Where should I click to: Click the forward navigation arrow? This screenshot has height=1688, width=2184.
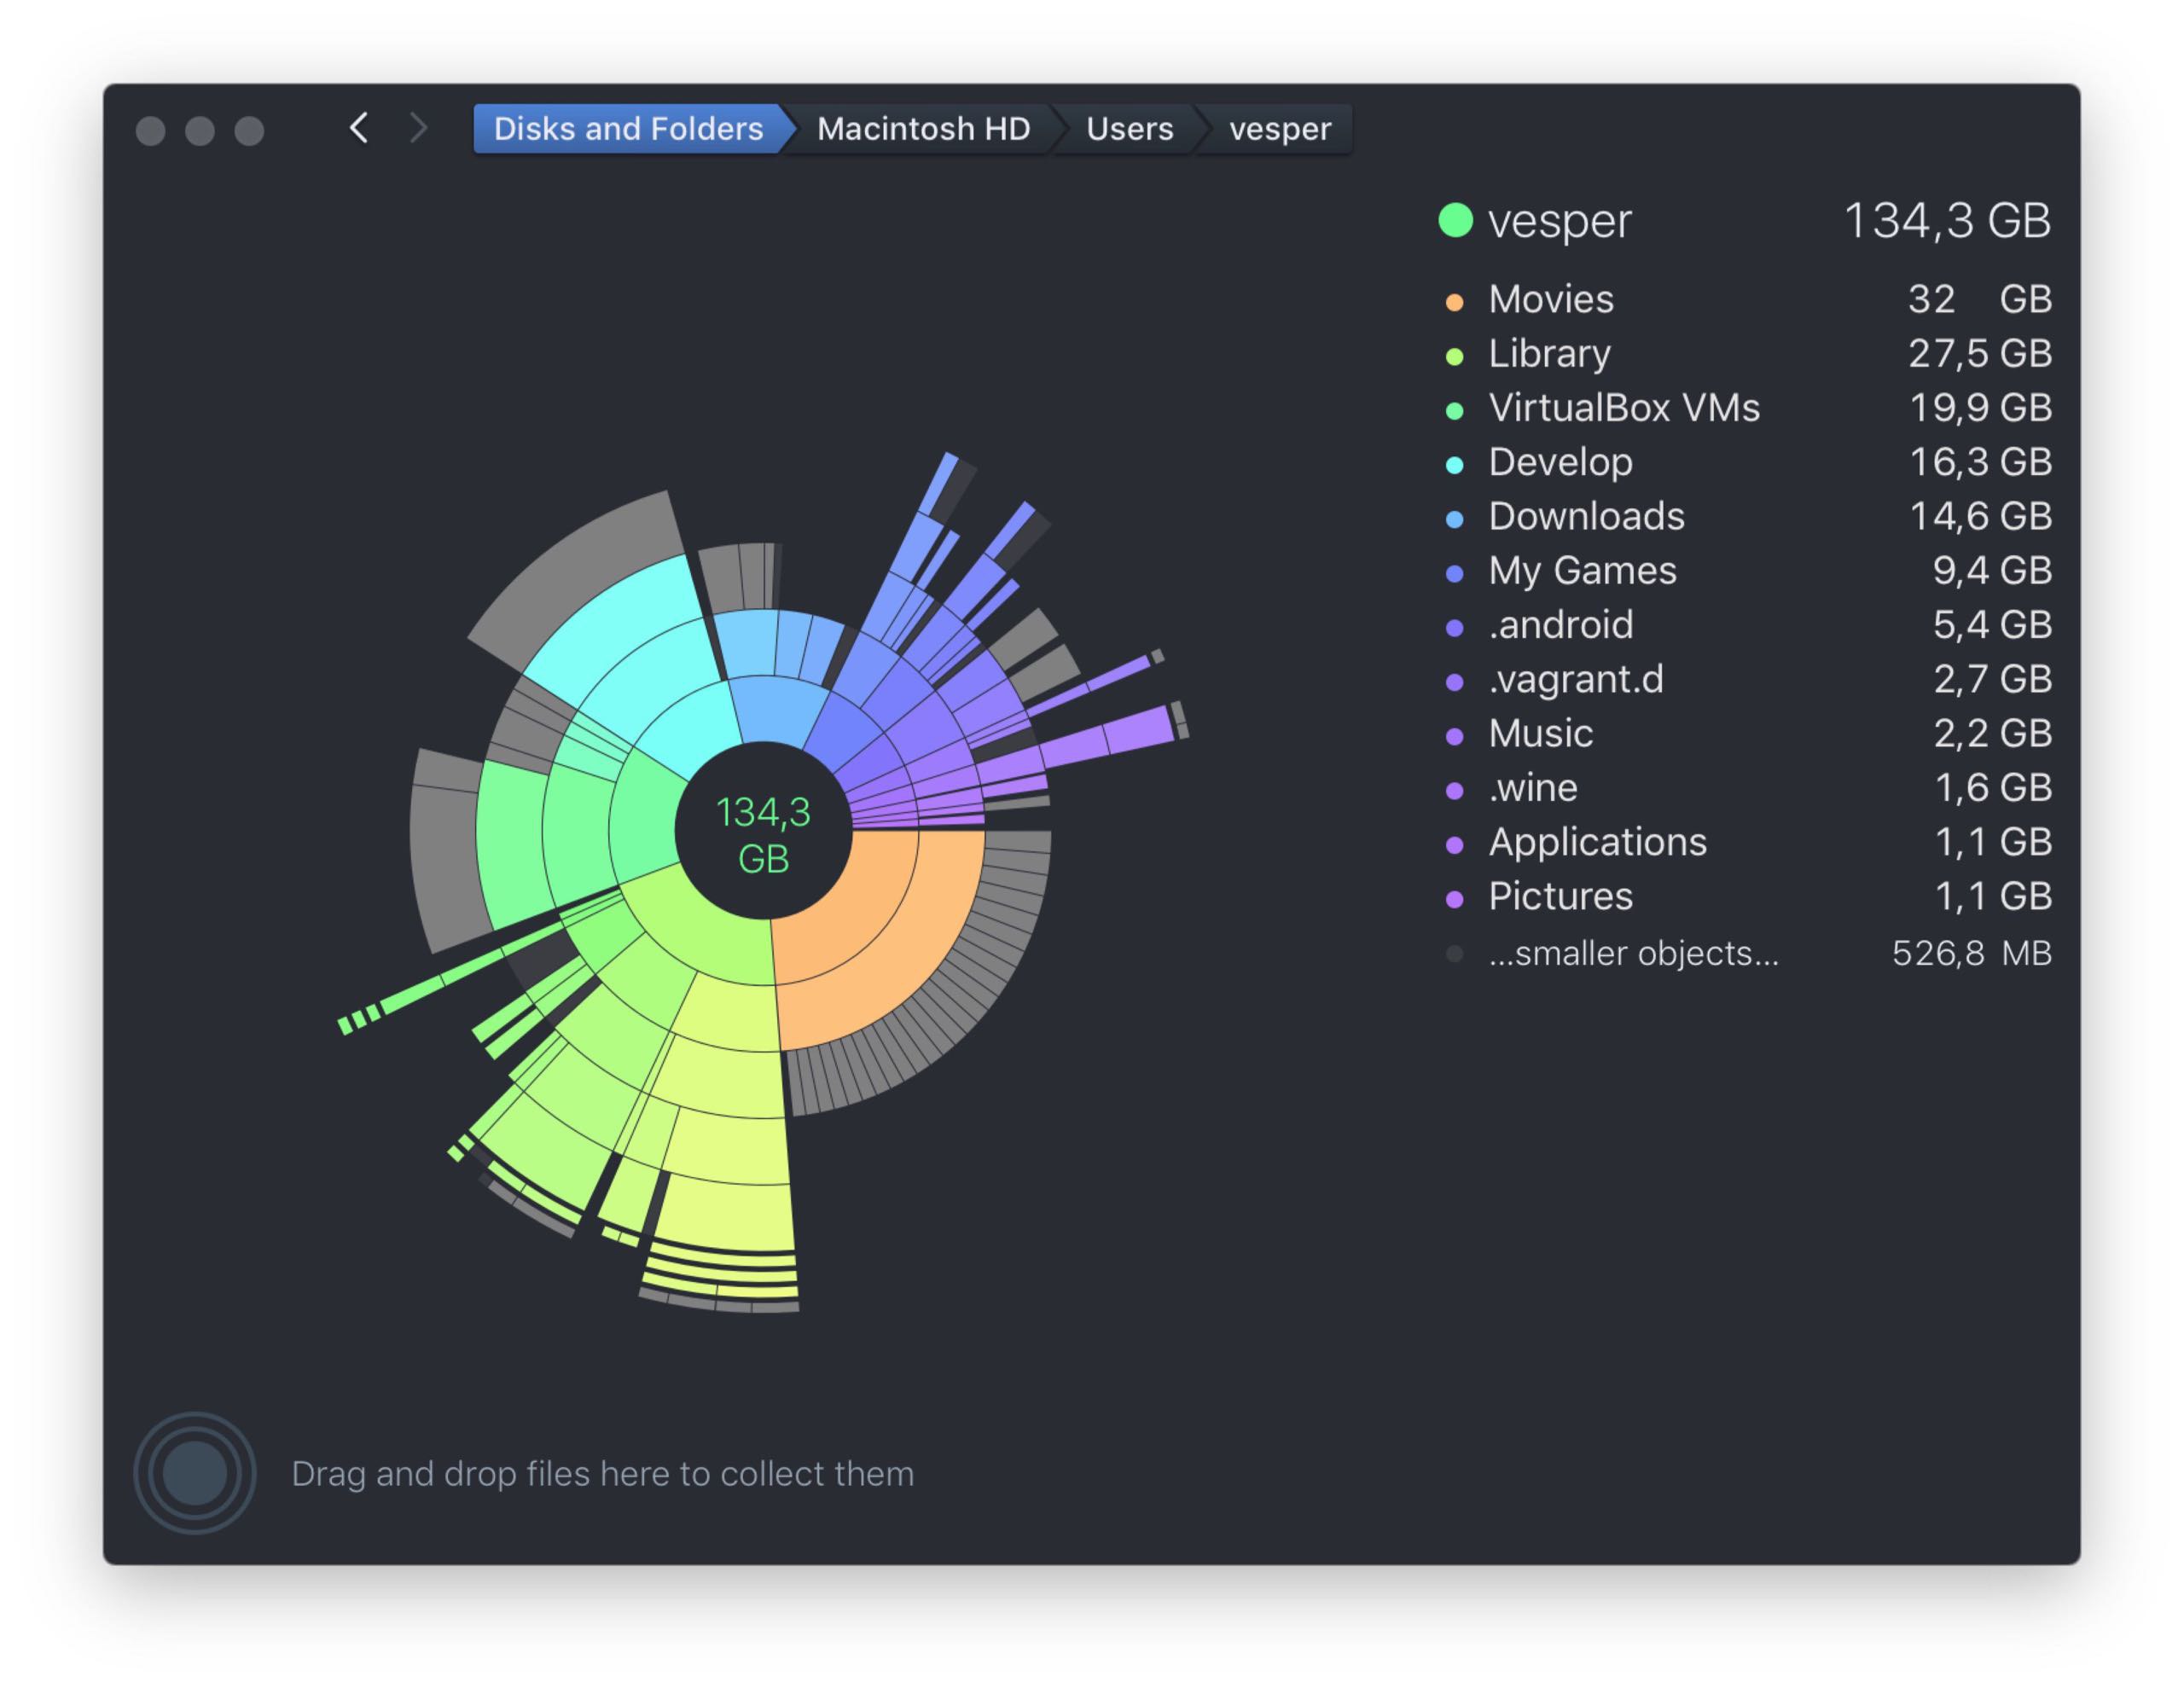tap(419, 128)
